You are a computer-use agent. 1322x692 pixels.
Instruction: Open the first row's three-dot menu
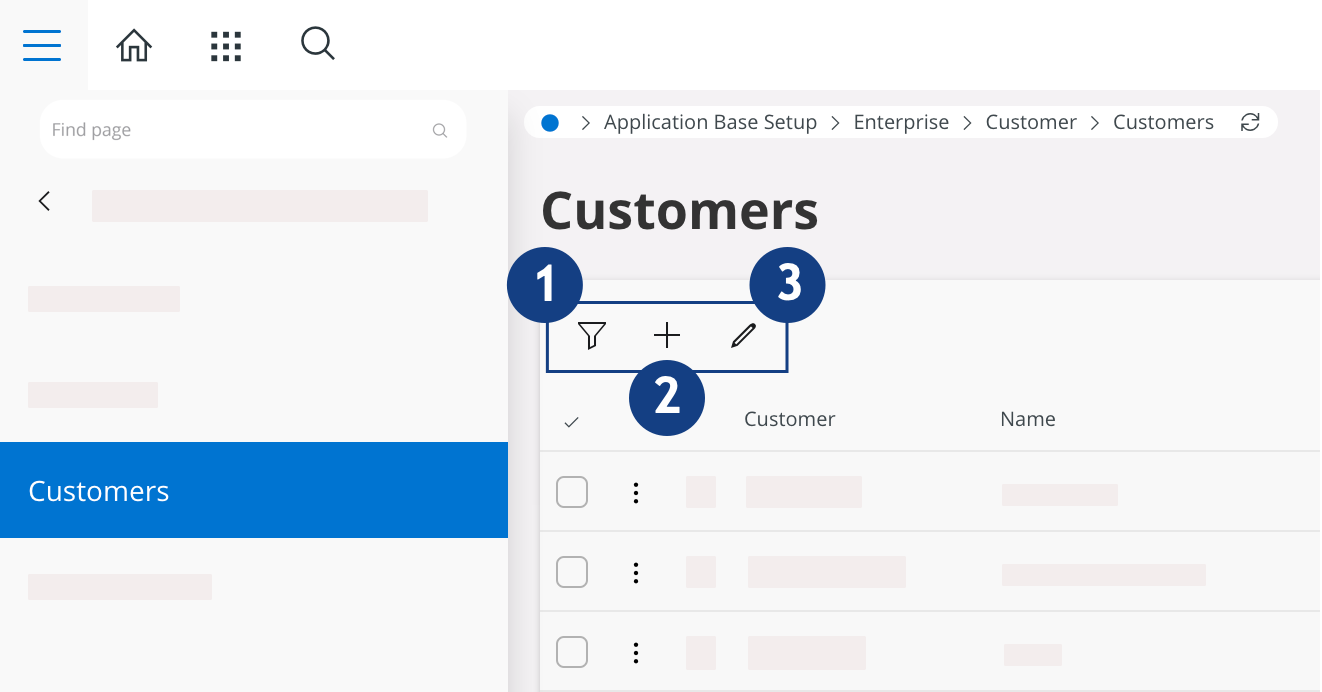[x=635, y=492]
